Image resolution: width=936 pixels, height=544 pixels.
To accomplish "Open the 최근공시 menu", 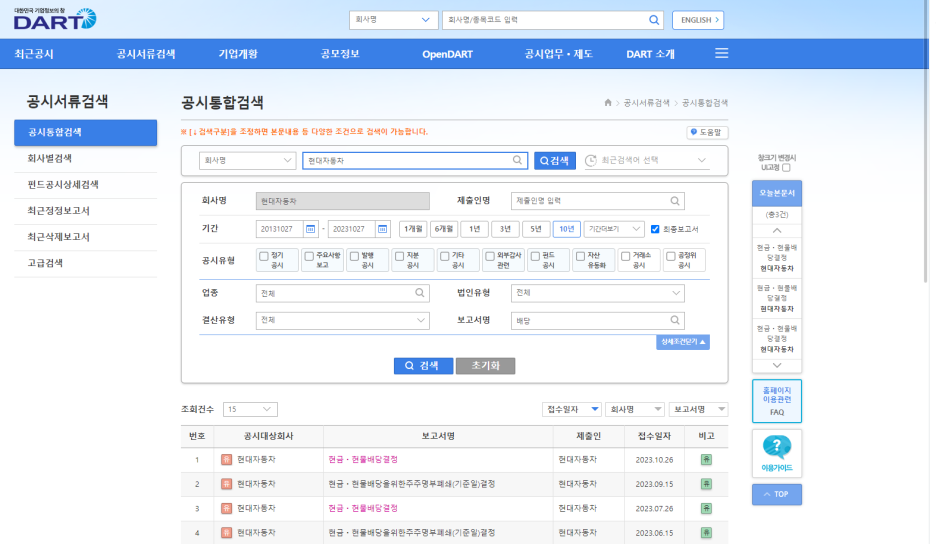I will coord(34,54).
